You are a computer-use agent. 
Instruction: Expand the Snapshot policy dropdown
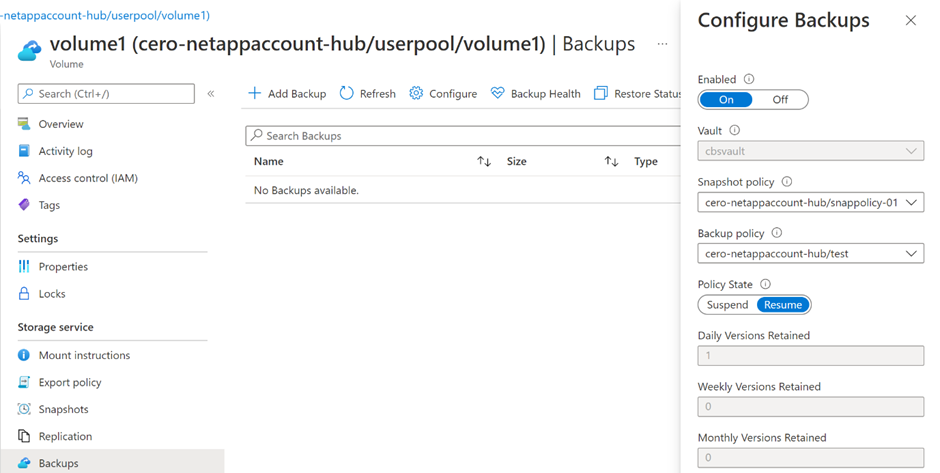click(810, 202)
